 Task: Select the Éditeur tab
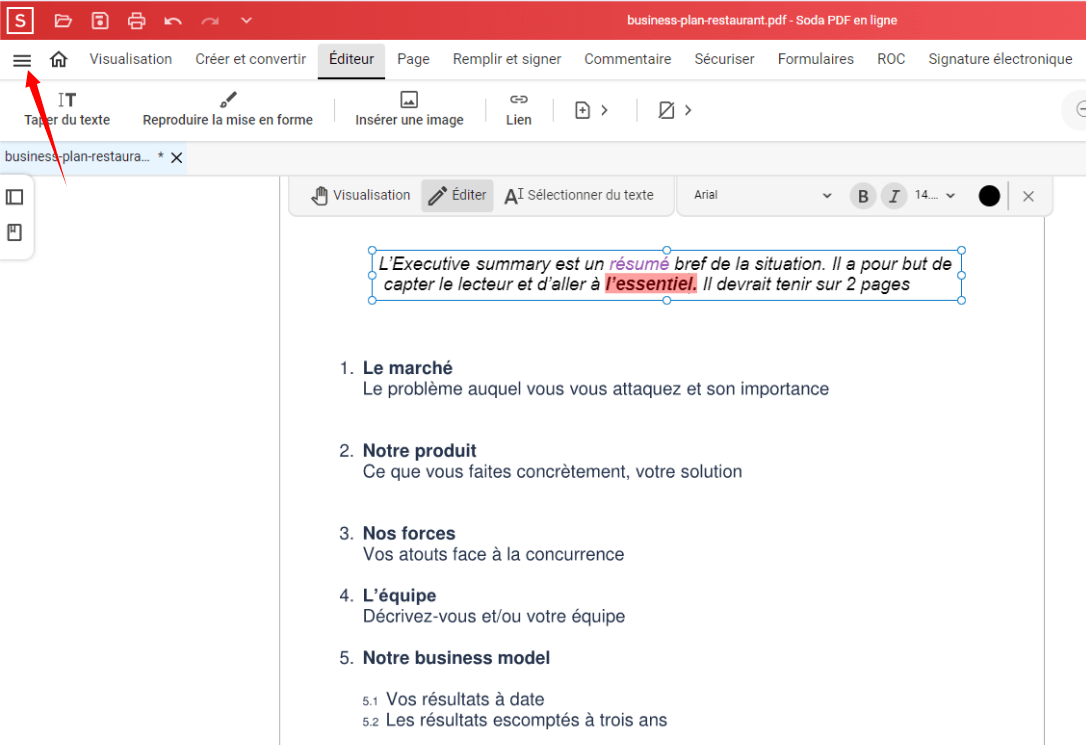(x=351, y=60)
